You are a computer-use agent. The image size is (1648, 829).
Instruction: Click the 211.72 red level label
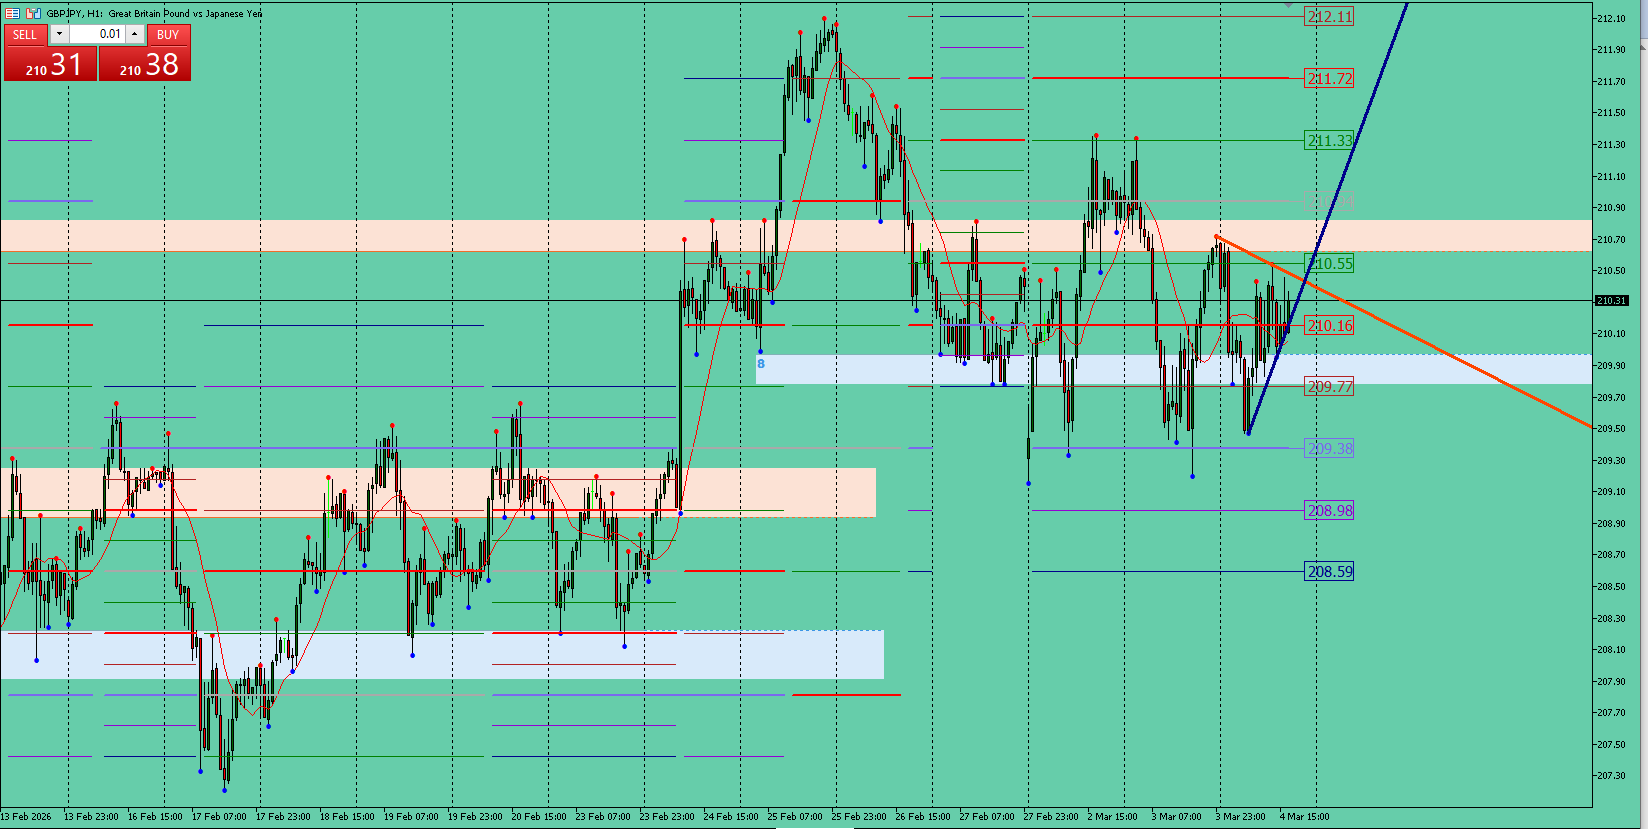click(1329, 78)
